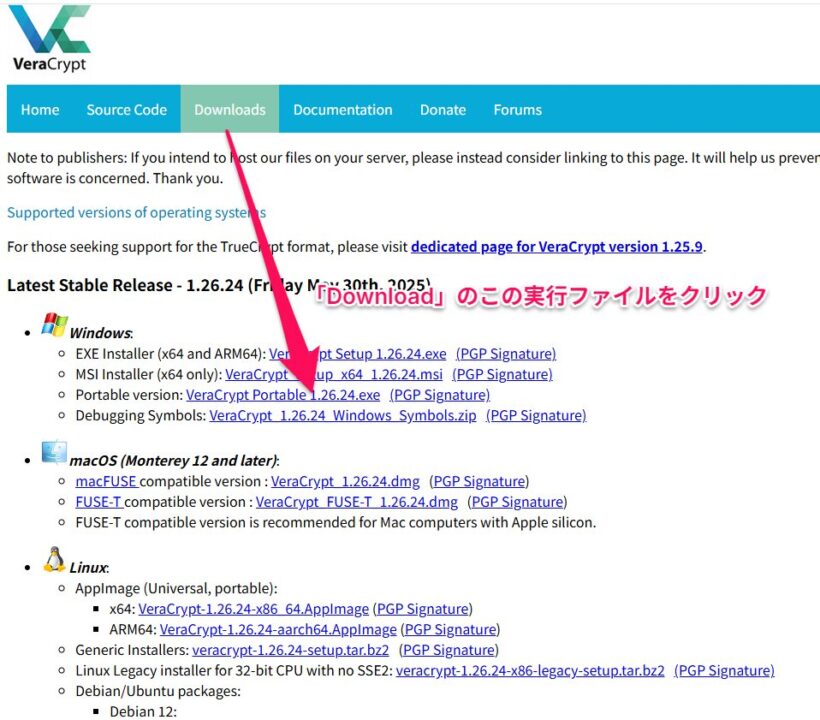Download VeraCrypt Portable 1.26.24.exe
The width and height of the screenshot is (820, 720).
[283, 395]
